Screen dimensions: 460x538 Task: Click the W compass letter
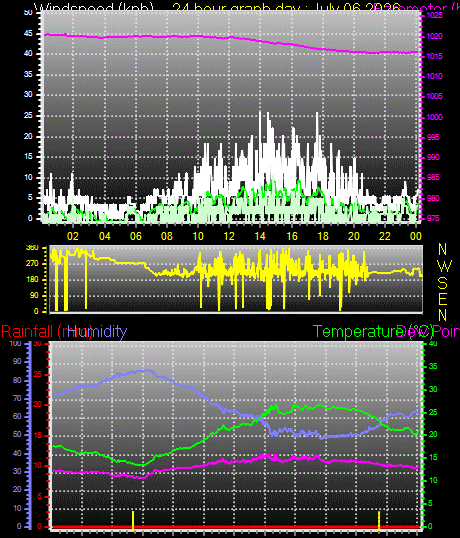click(445, 266)
